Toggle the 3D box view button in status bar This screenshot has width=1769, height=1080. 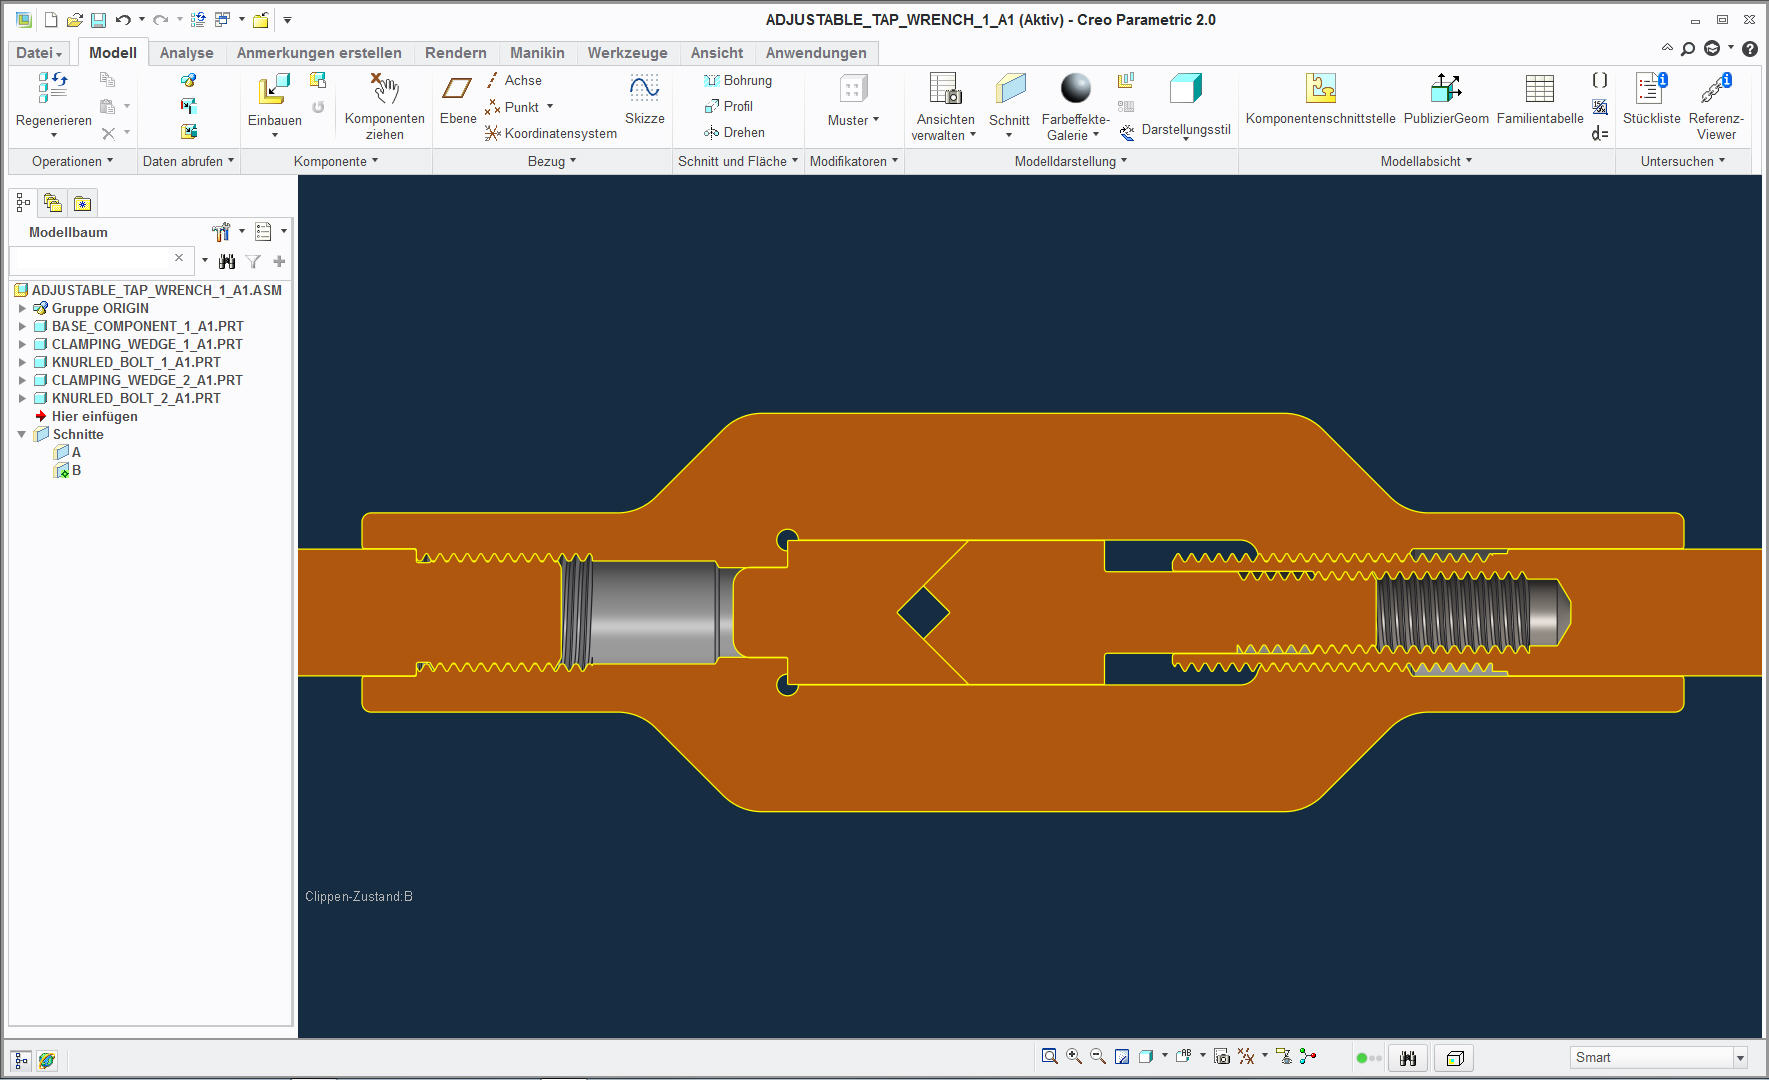tap(1455, 1058)
